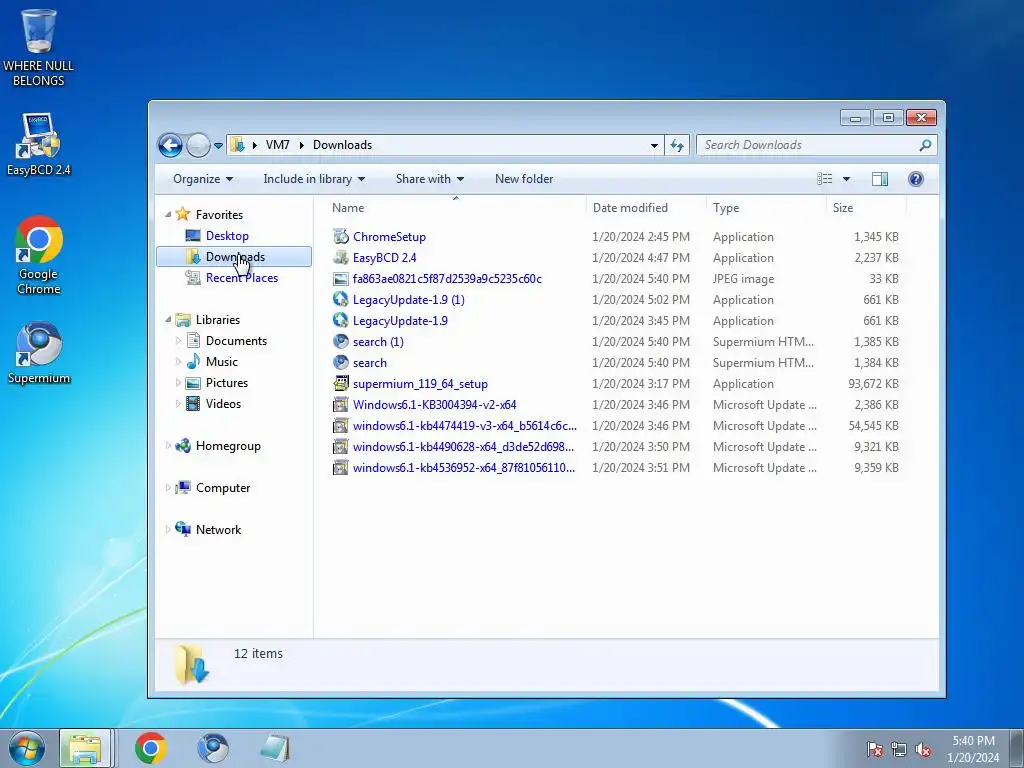Click the Back navigation arrow in Explorer
The width and height of the screenshot is (1024, 768).
click(x=170, y=145)
